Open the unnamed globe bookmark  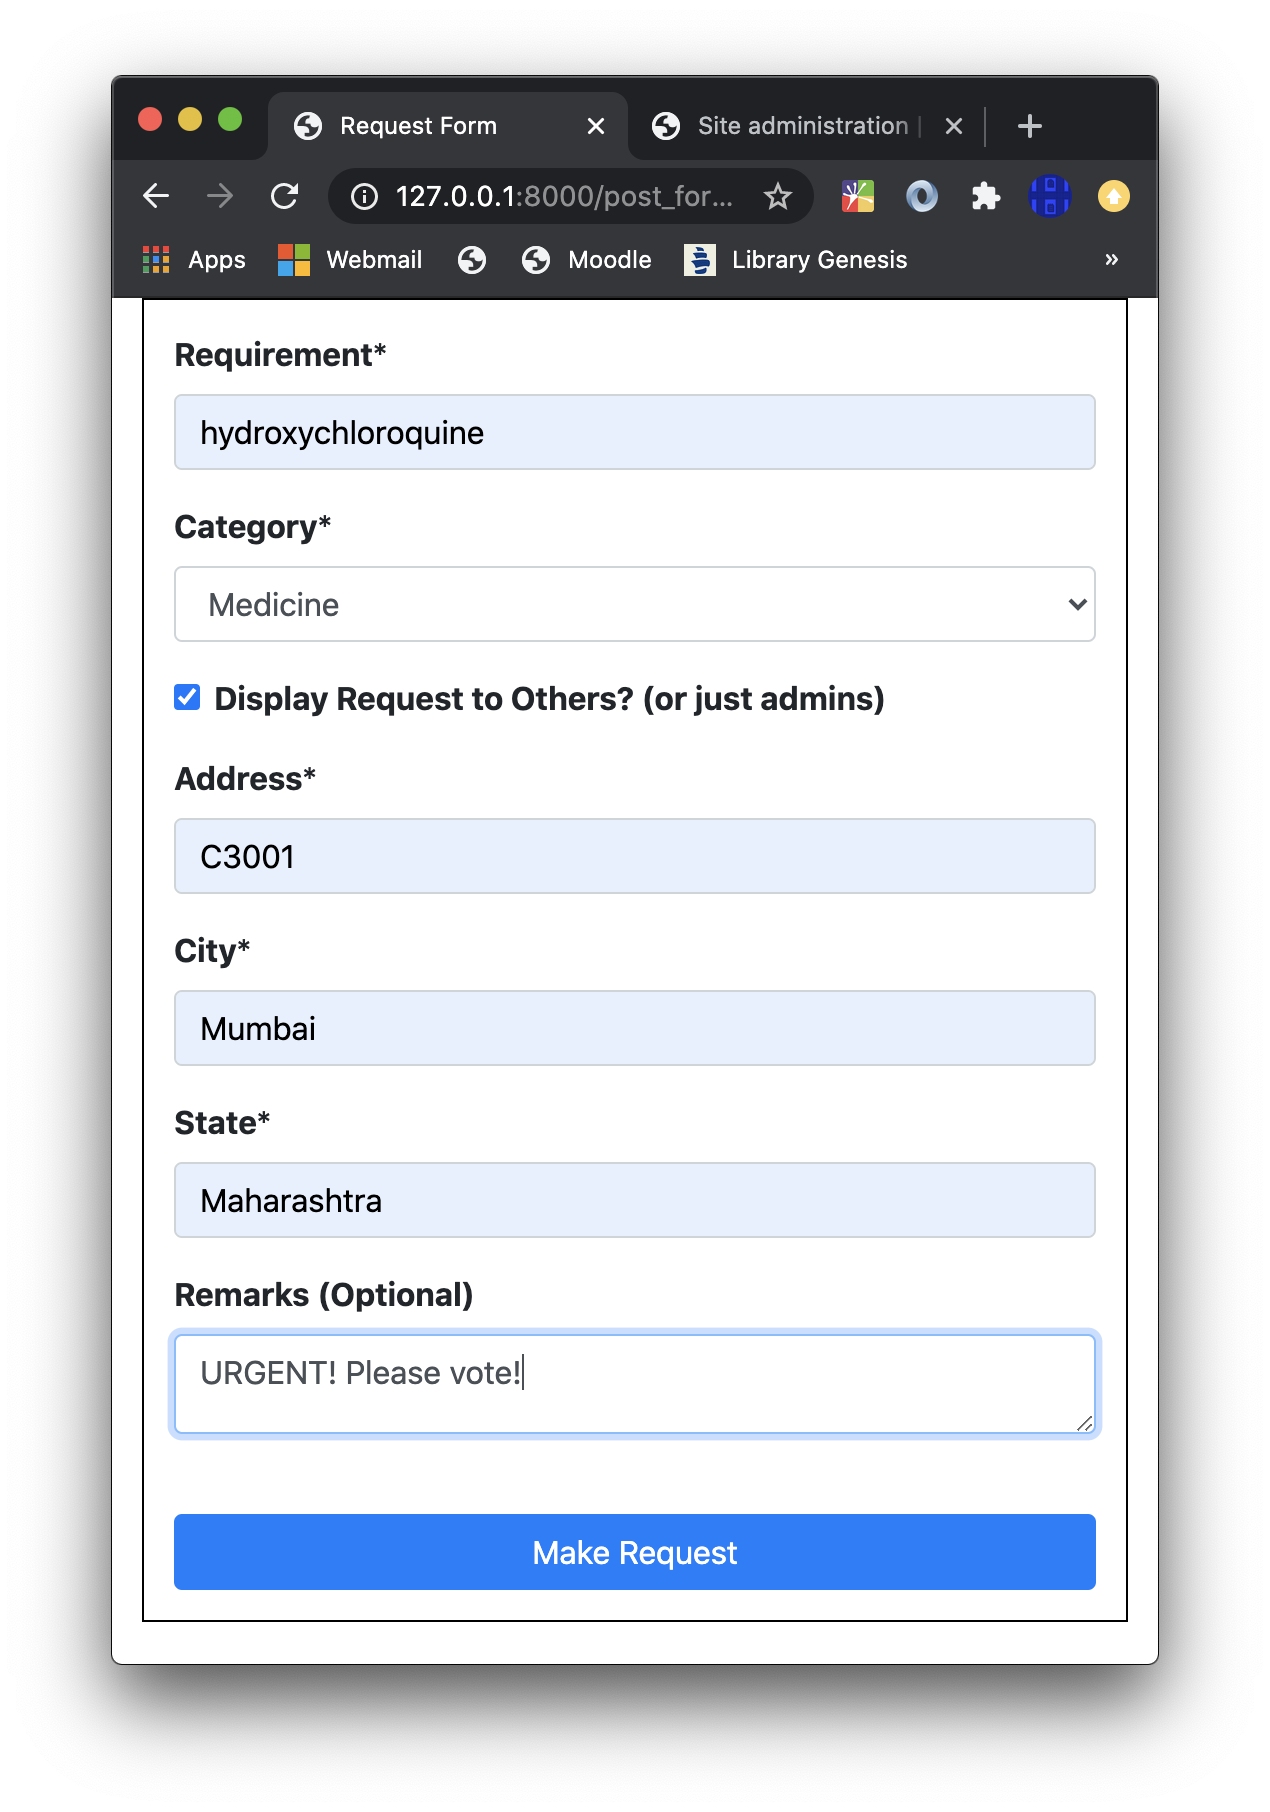(472, 260)
